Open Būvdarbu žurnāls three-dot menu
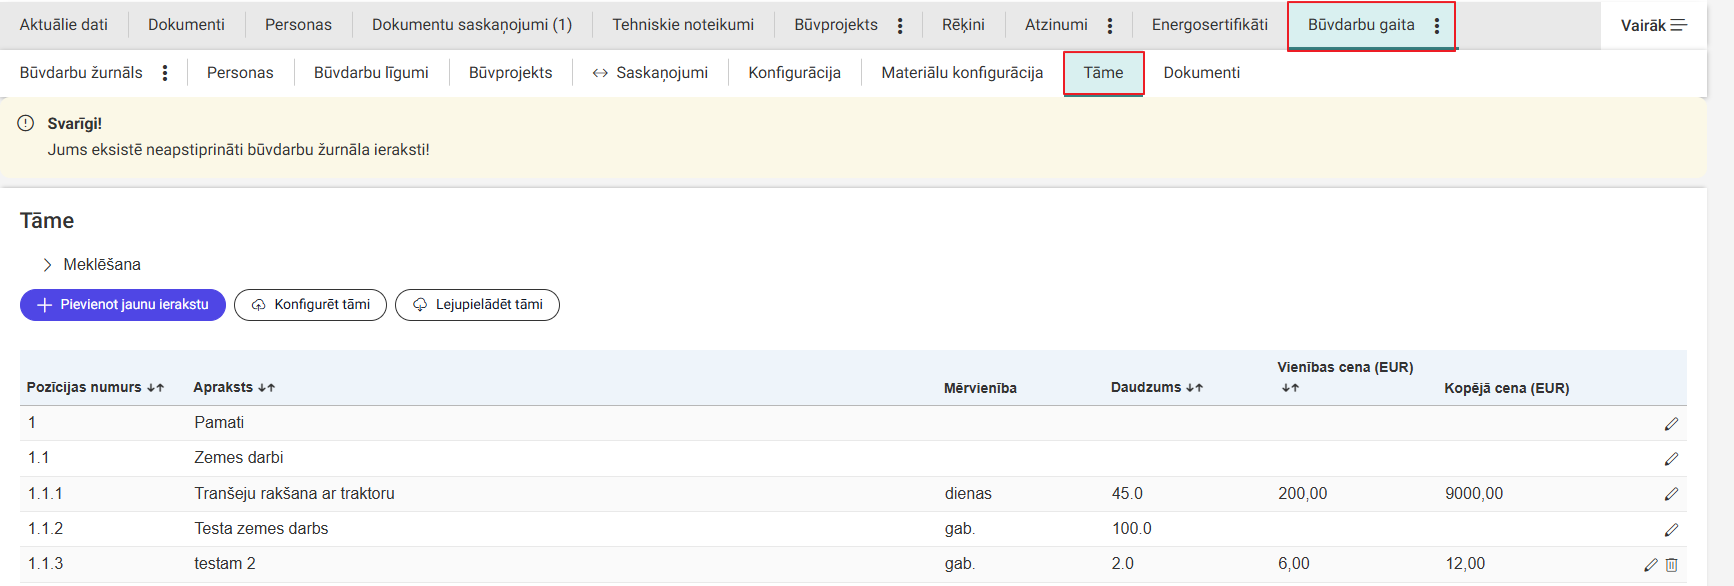1734x586 pixels. tap(165, 73)
